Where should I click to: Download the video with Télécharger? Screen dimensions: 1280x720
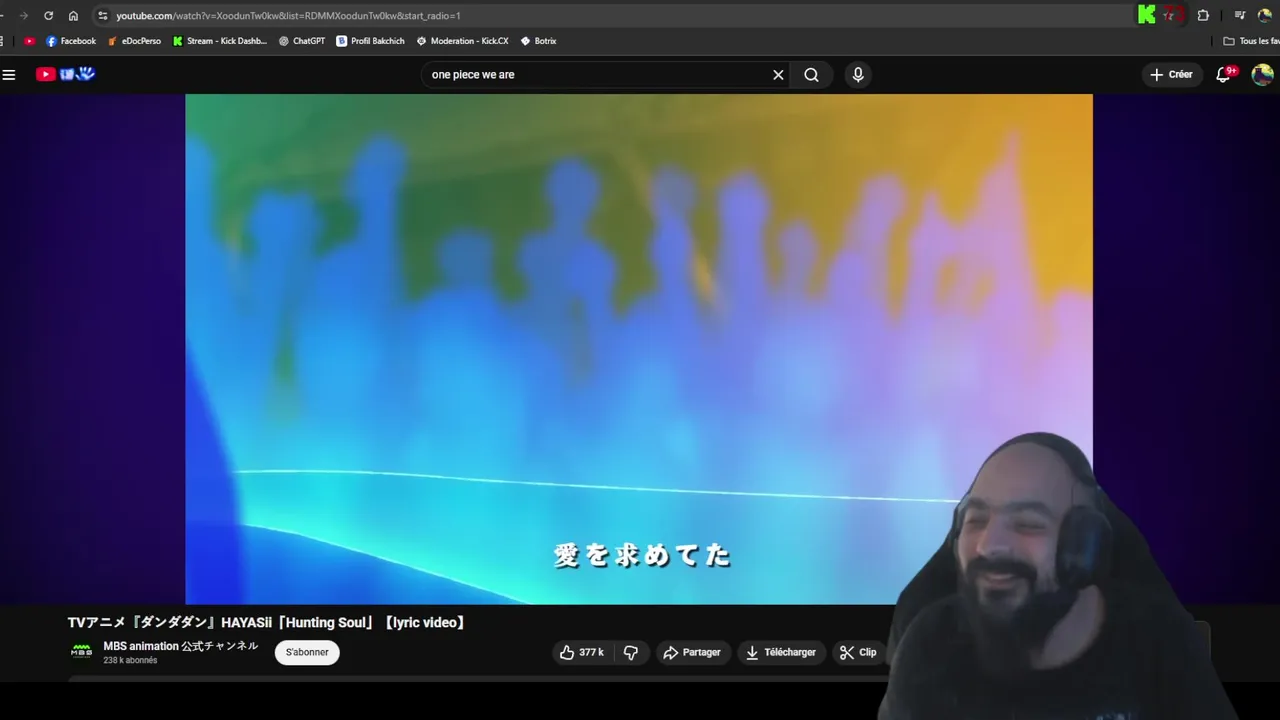click(x=781, y=652)
